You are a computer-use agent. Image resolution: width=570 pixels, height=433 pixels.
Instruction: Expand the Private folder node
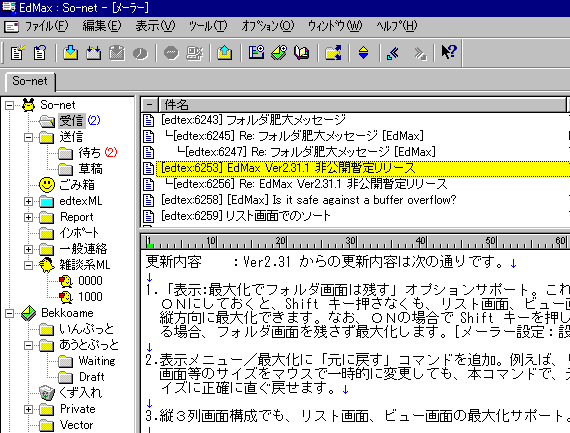click(x=28, y=409)
